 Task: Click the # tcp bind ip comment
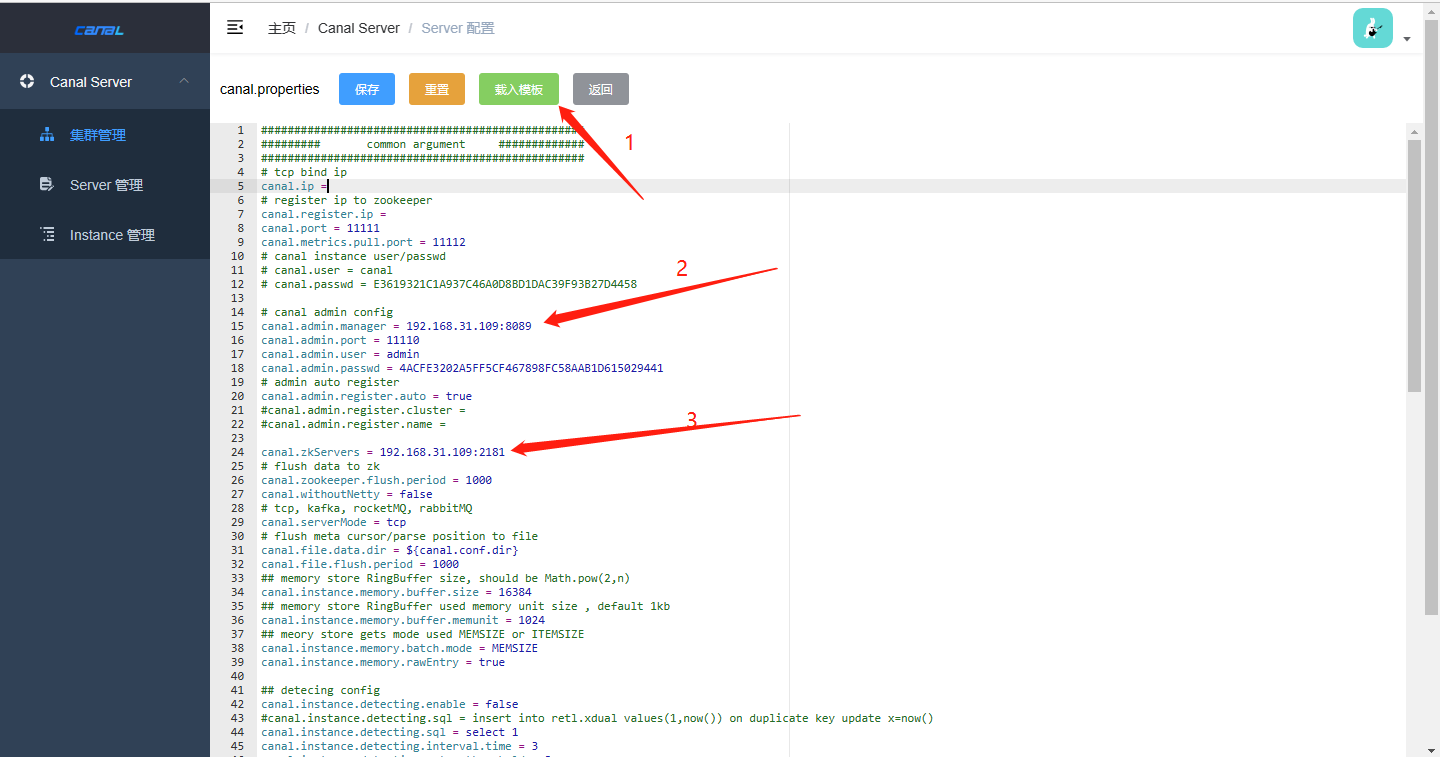pos(304,172)
